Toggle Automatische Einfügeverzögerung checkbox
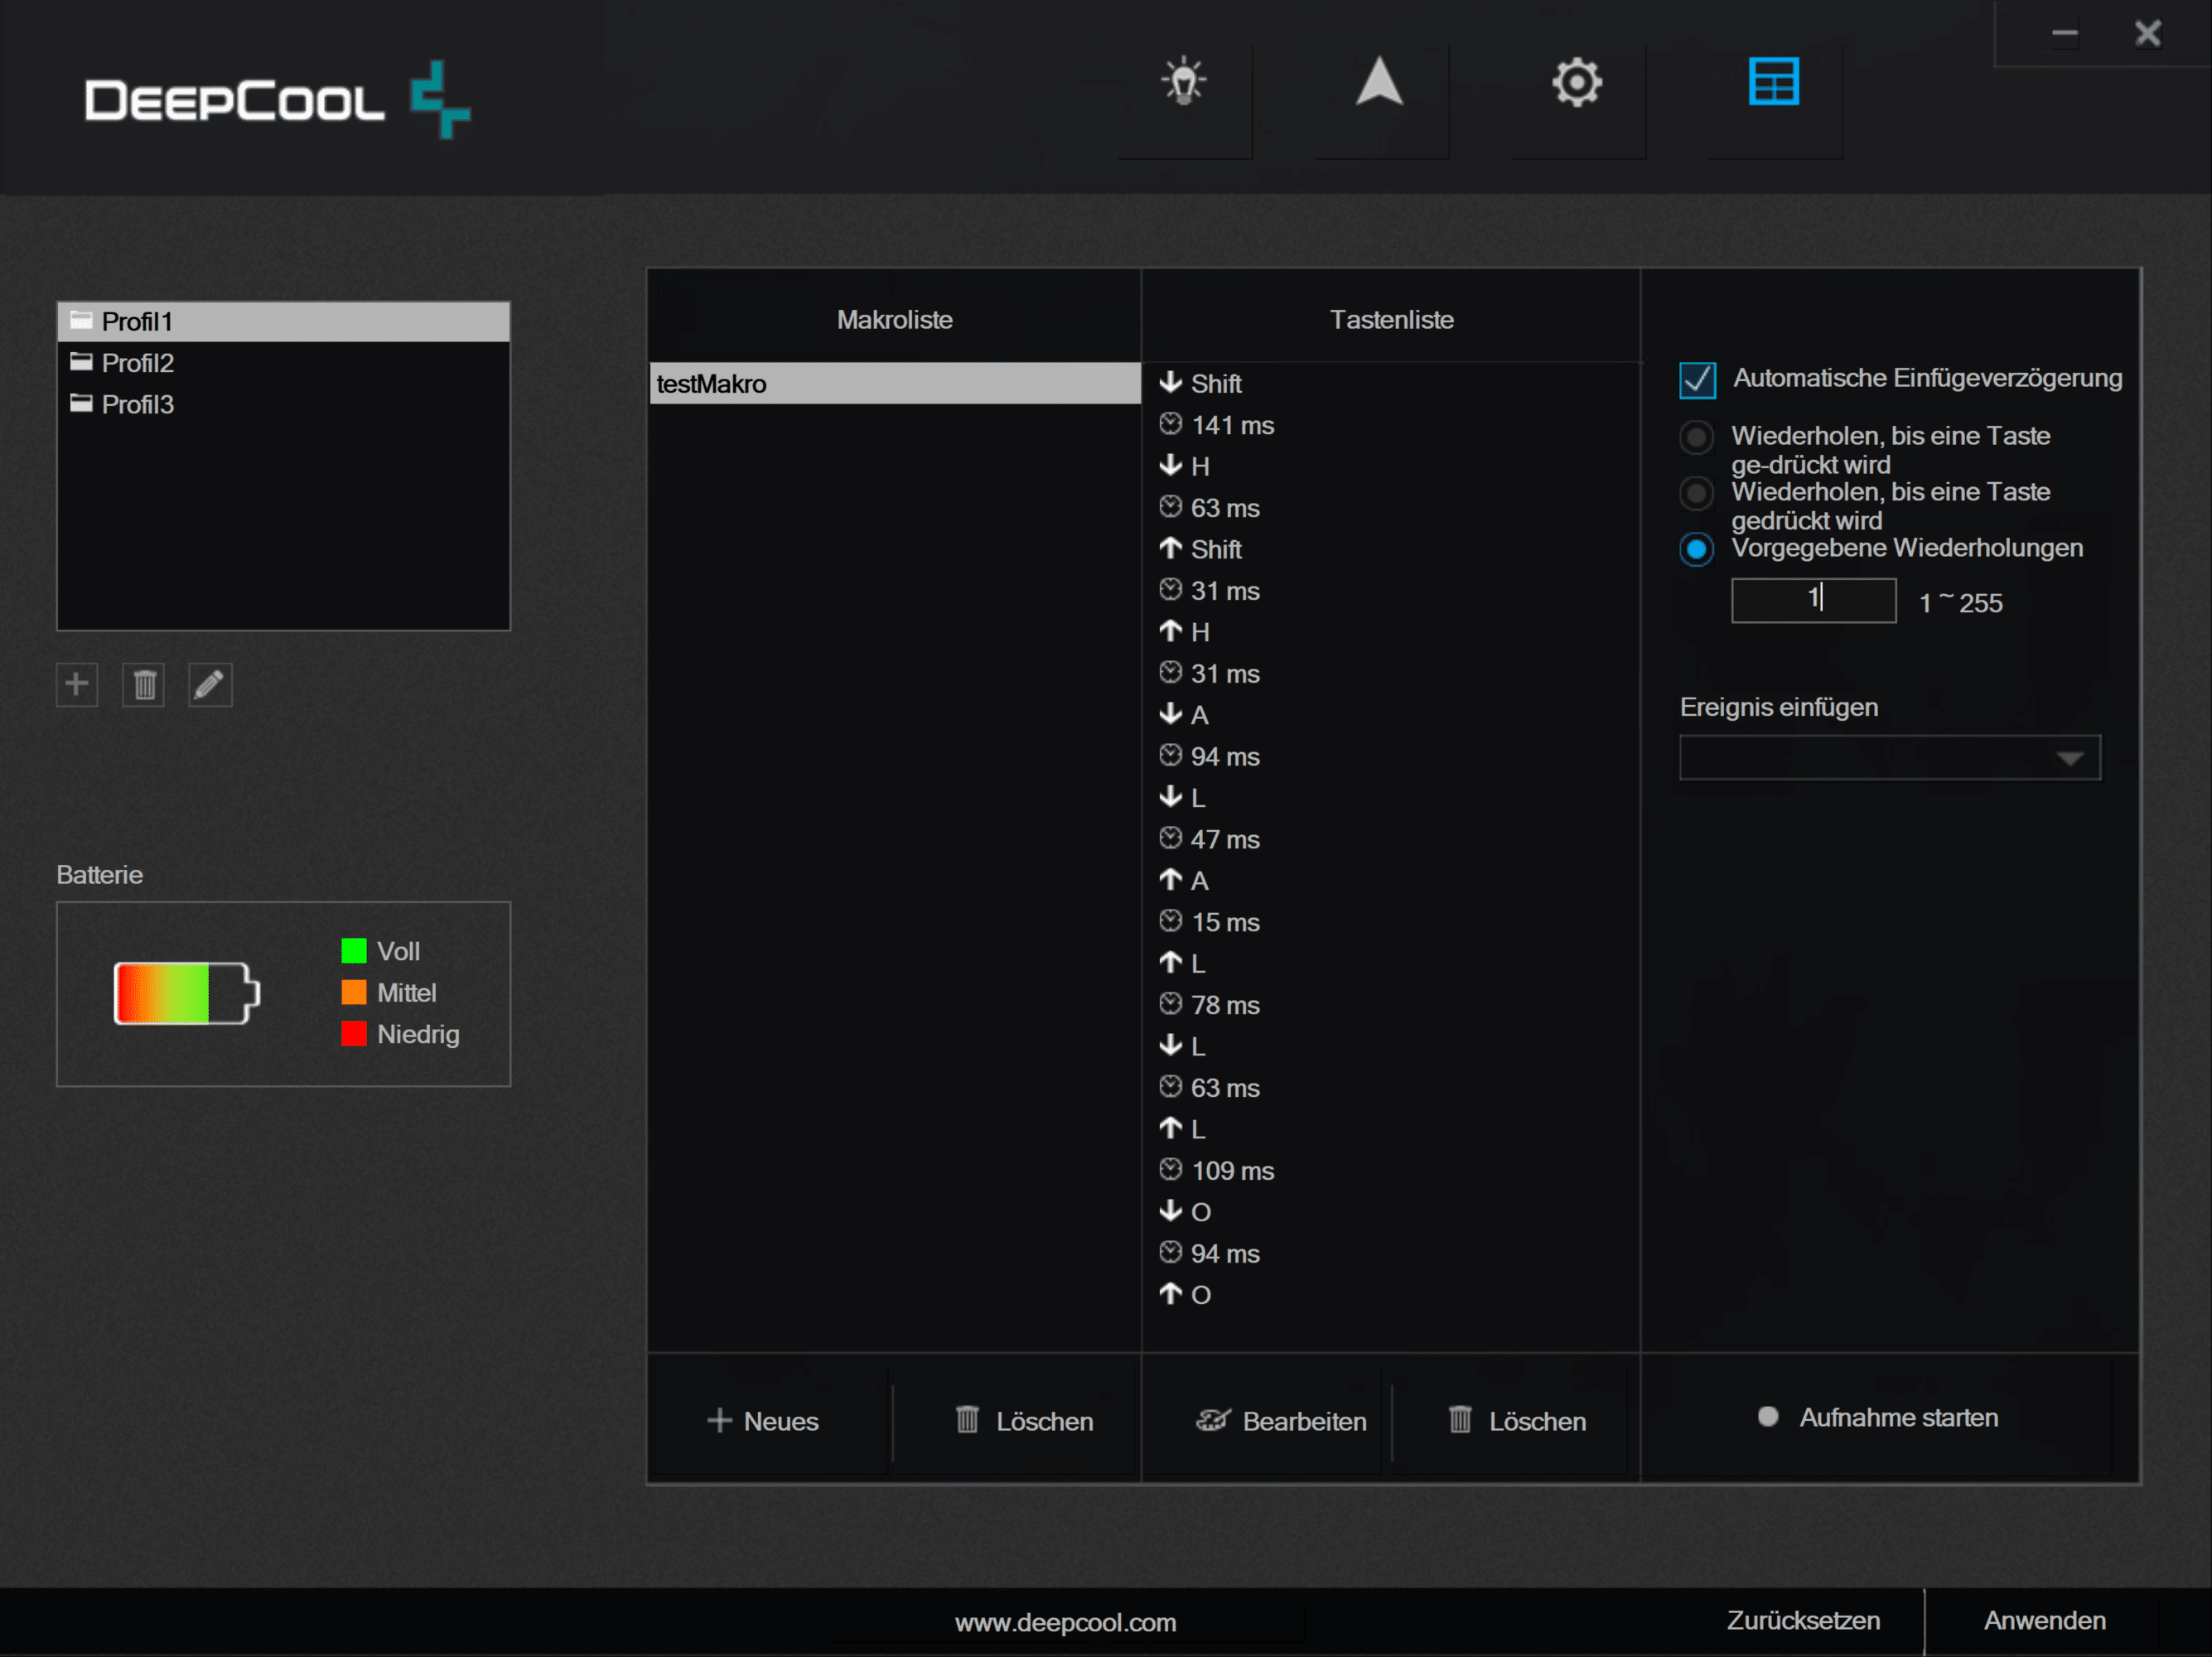This screenshot has width=2212, height=1657. pyautogui.click(x=1697, y=380)
